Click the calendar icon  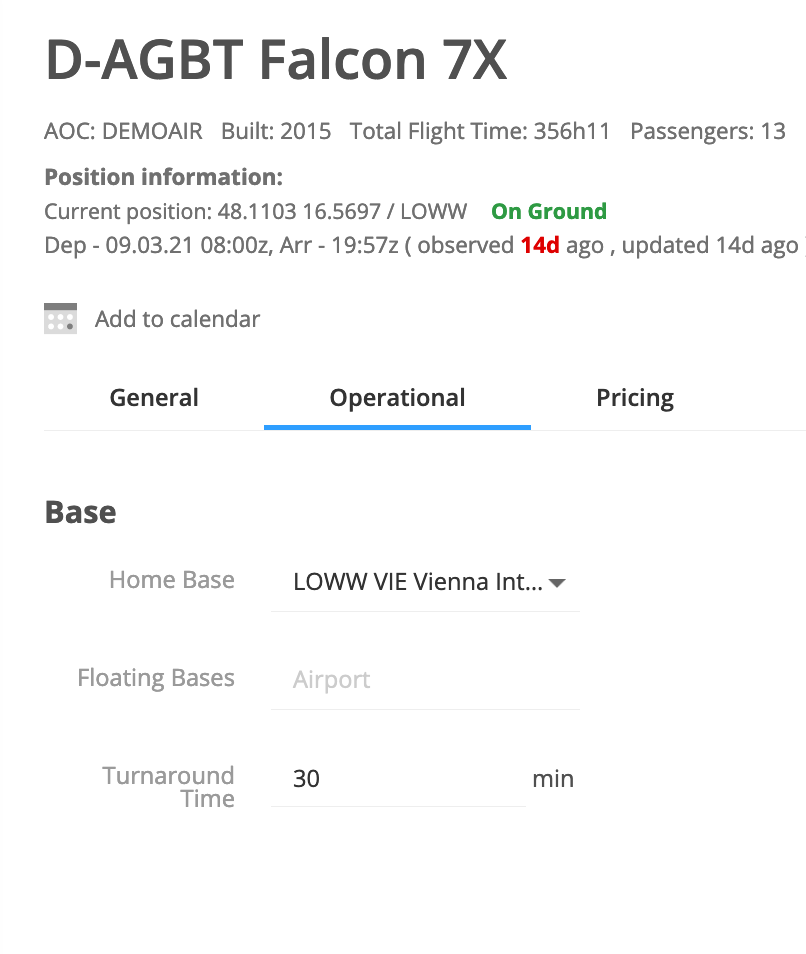61,318
